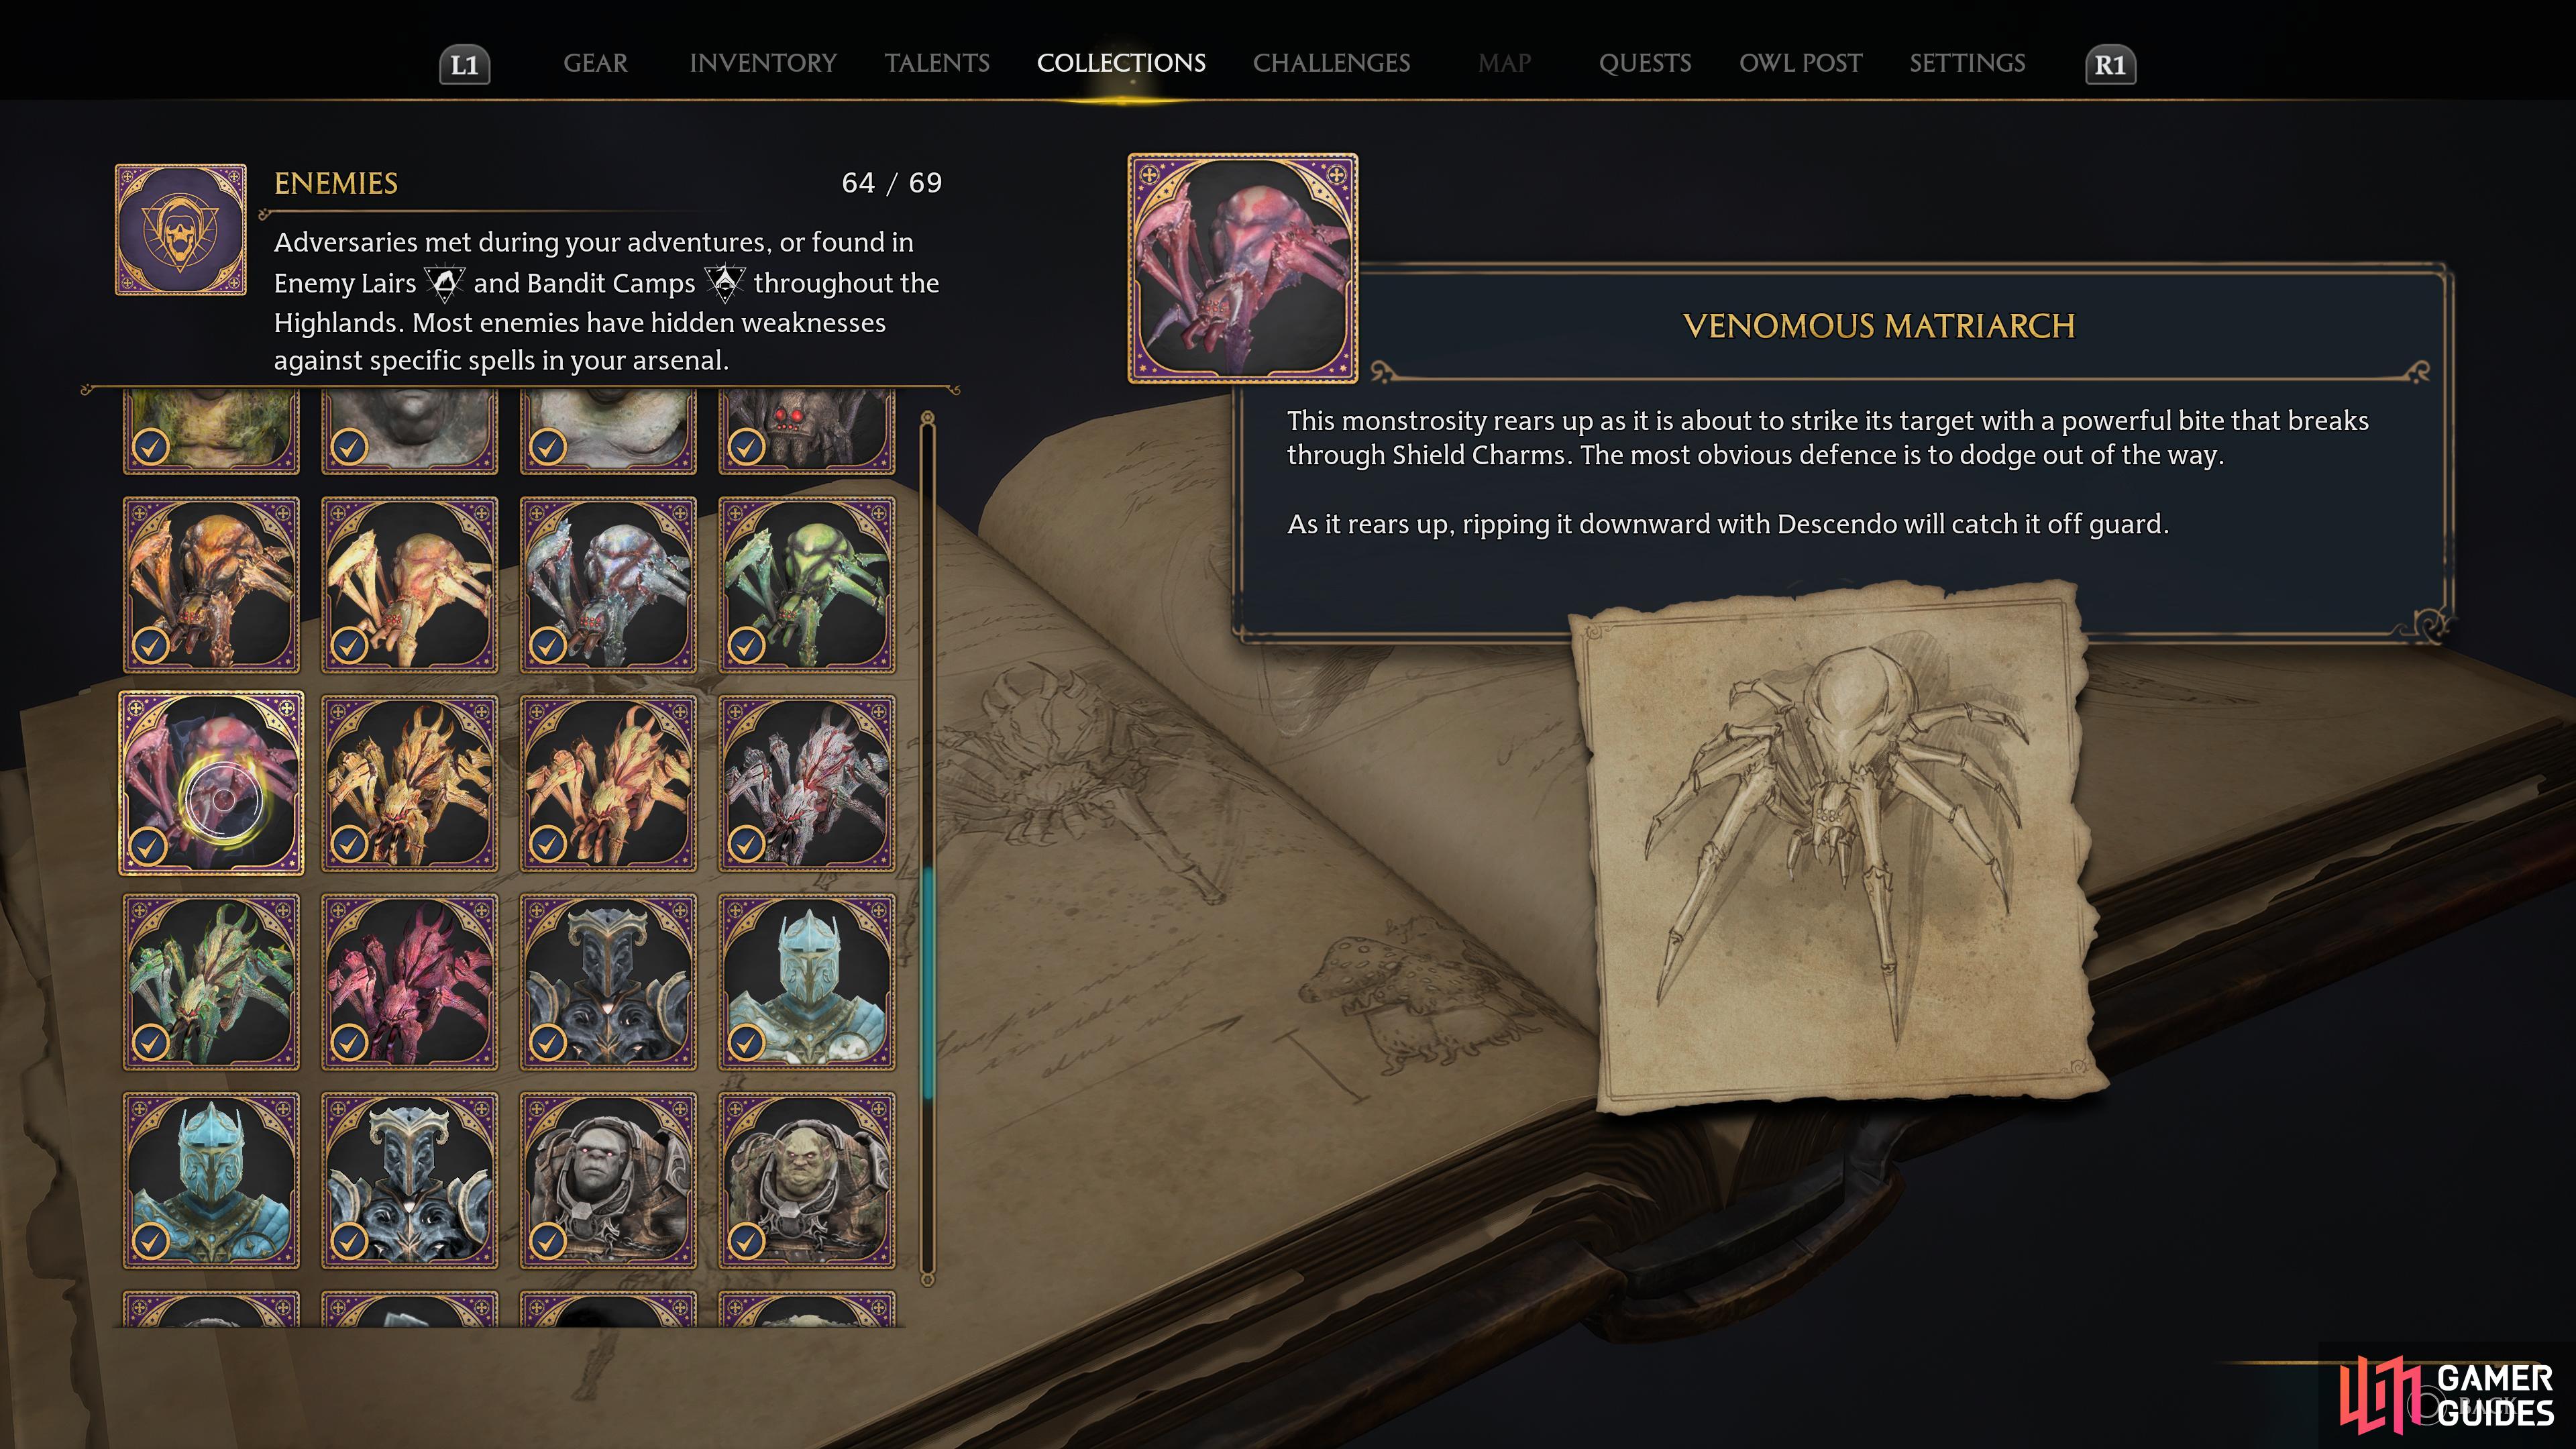Select the crimson thornback spider icon
Image resolution: width=2576 pixels, height=1449 pixels.
(409, 981)
